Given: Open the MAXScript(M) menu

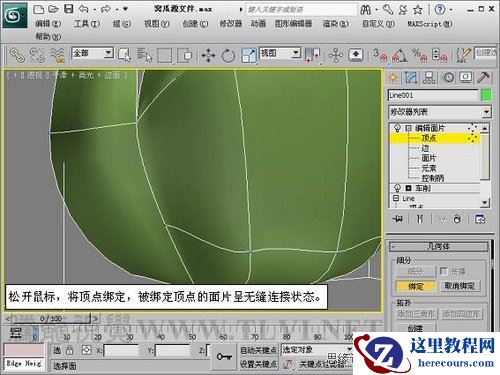Looking at the screenshot, I should coord(430,24).
